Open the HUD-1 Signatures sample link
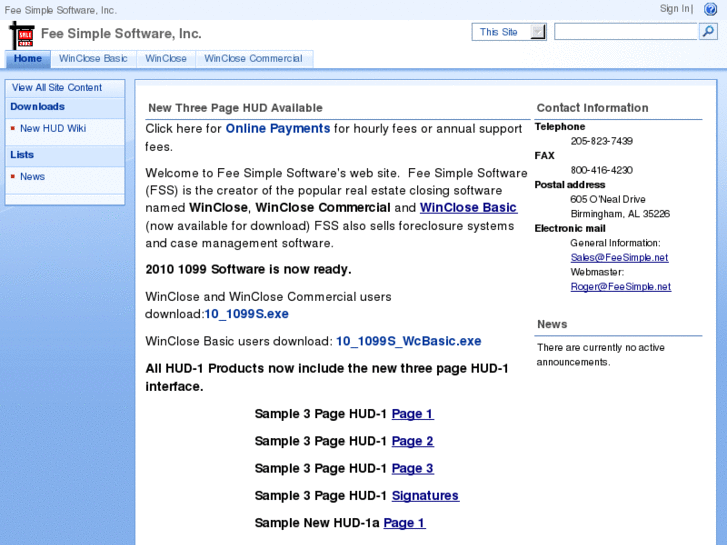Image resolution: width=727 pixels, height=545 pixels. pyautogui.click(x=425, y=496)
